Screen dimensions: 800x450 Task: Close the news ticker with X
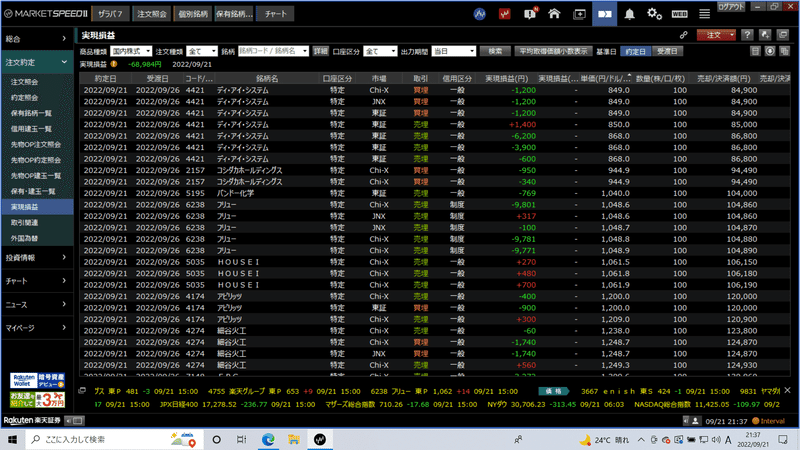(787, 390)
